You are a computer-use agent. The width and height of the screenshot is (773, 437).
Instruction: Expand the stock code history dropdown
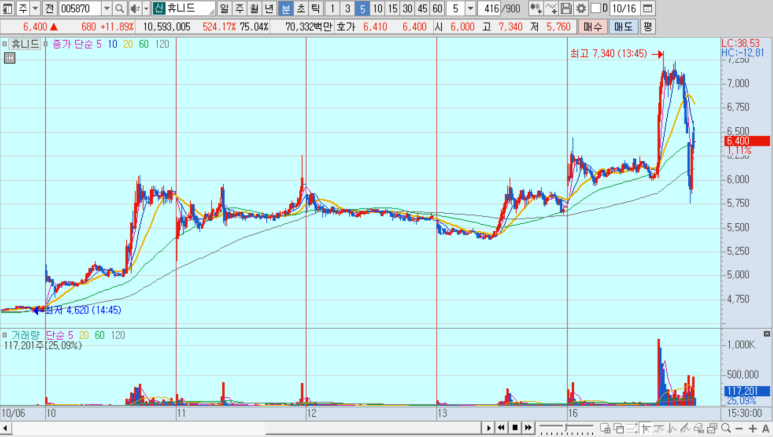click(106, 8)
